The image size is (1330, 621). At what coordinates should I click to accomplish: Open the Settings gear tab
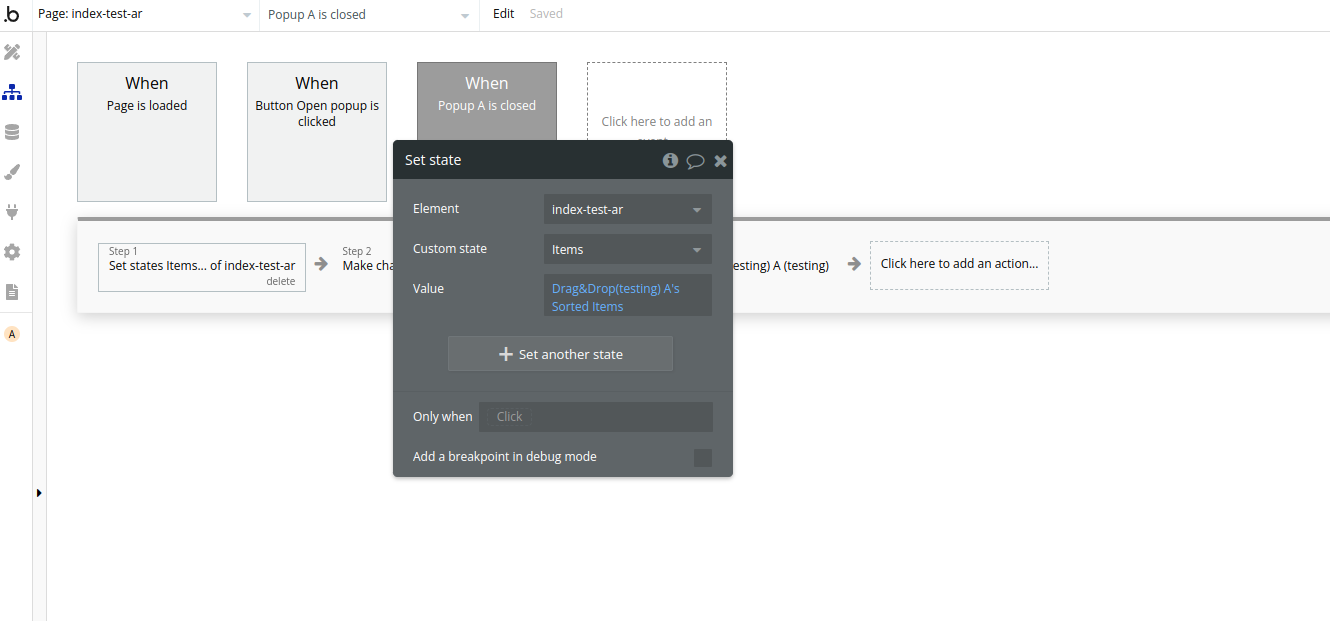click(x=12, y=252)
